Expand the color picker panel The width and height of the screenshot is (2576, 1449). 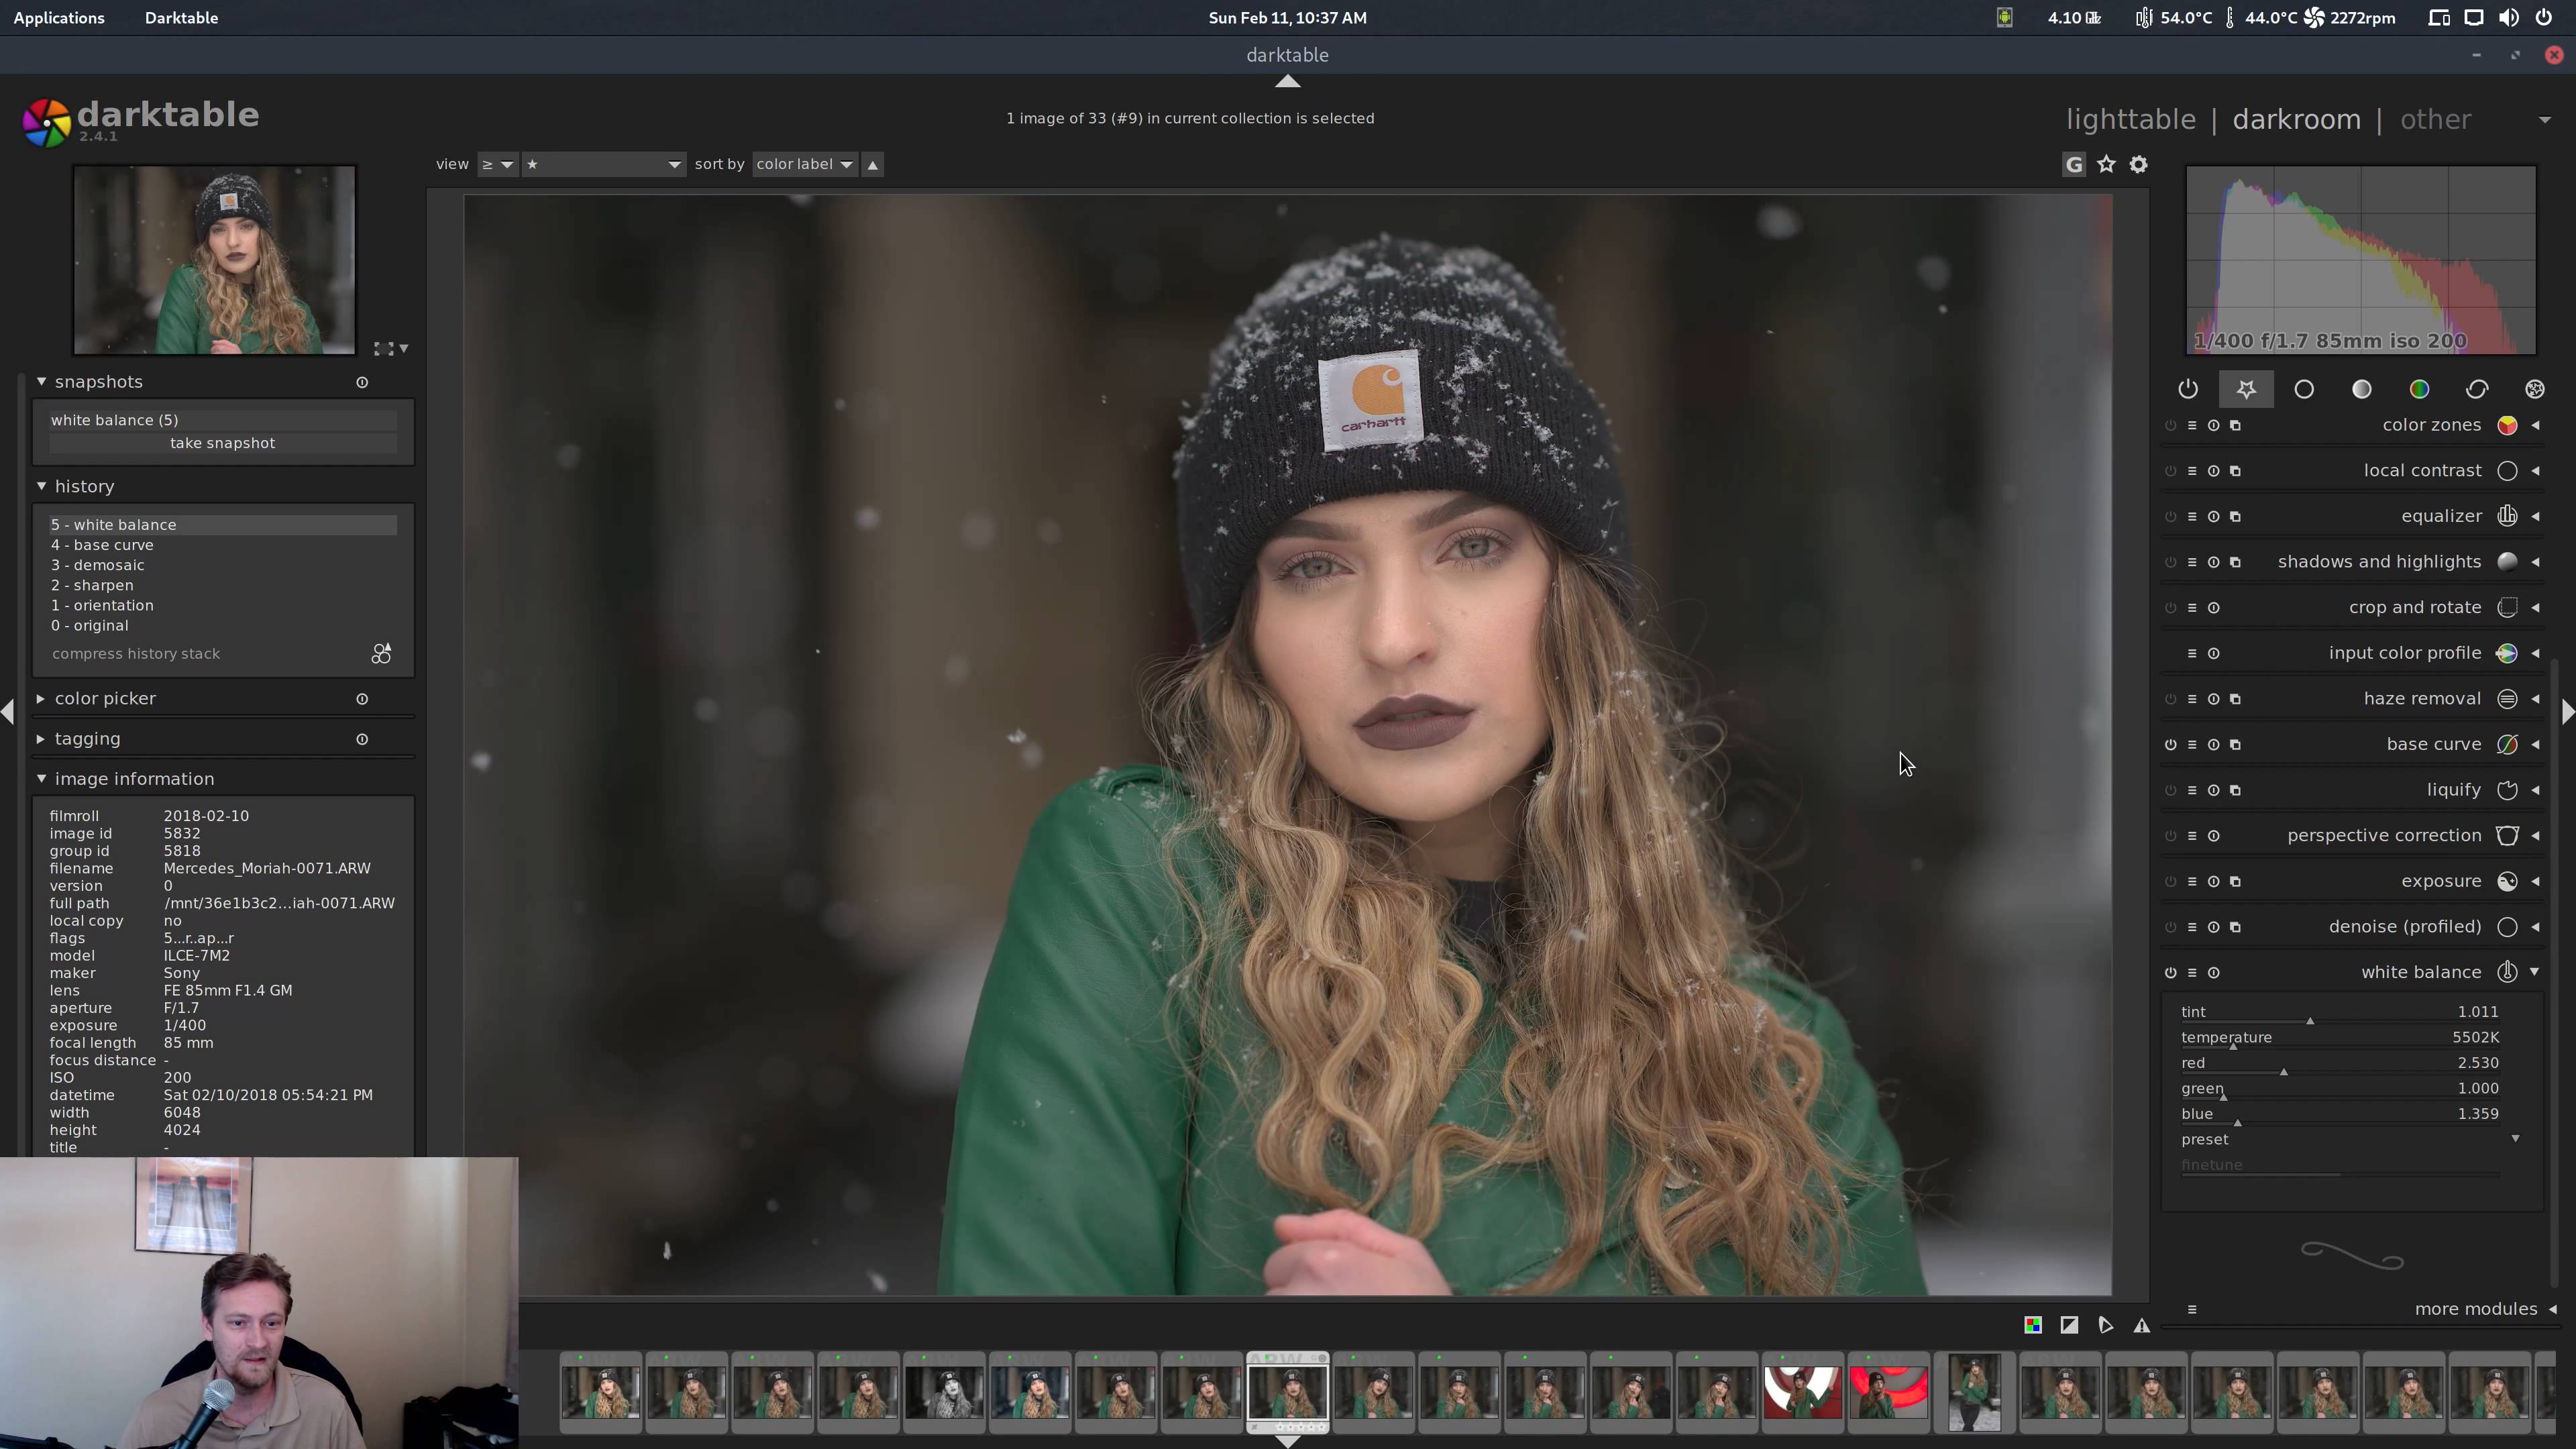(x=105, y=699)
